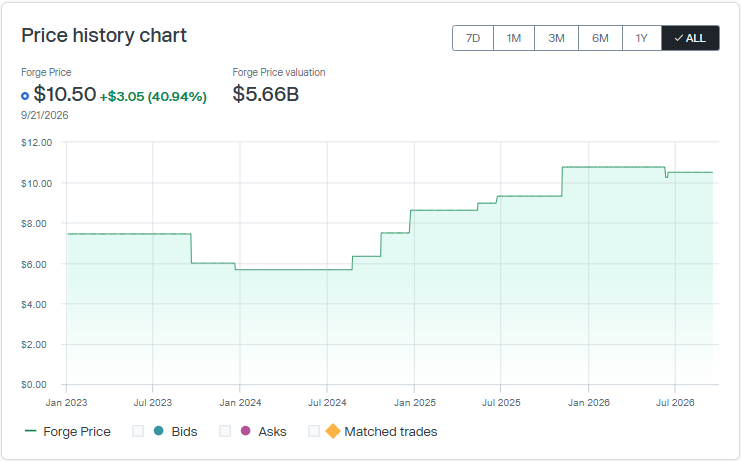Click the checkmark in ALL button
Screen dimensions: 741x461
coord(679,38)
